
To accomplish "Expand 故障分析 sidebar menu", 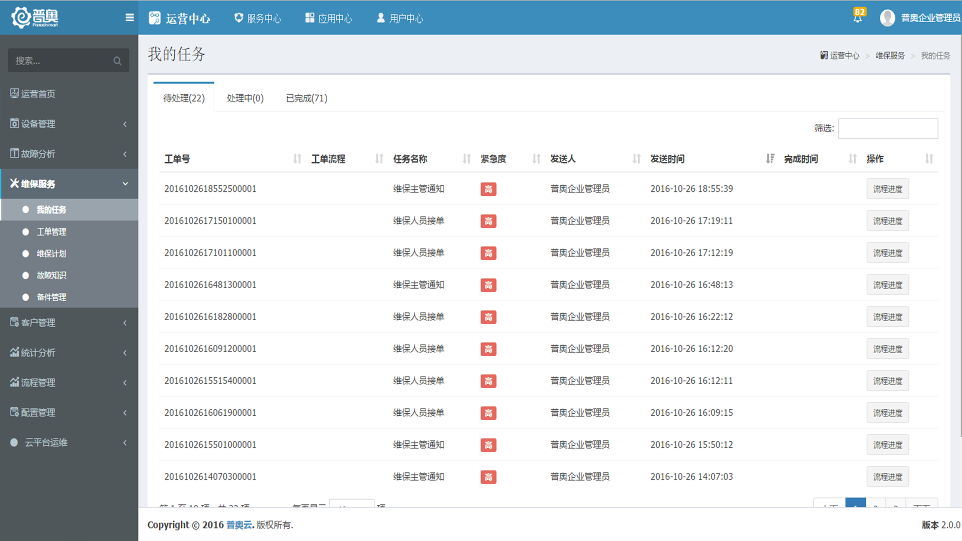I will (x=69, y=154).
